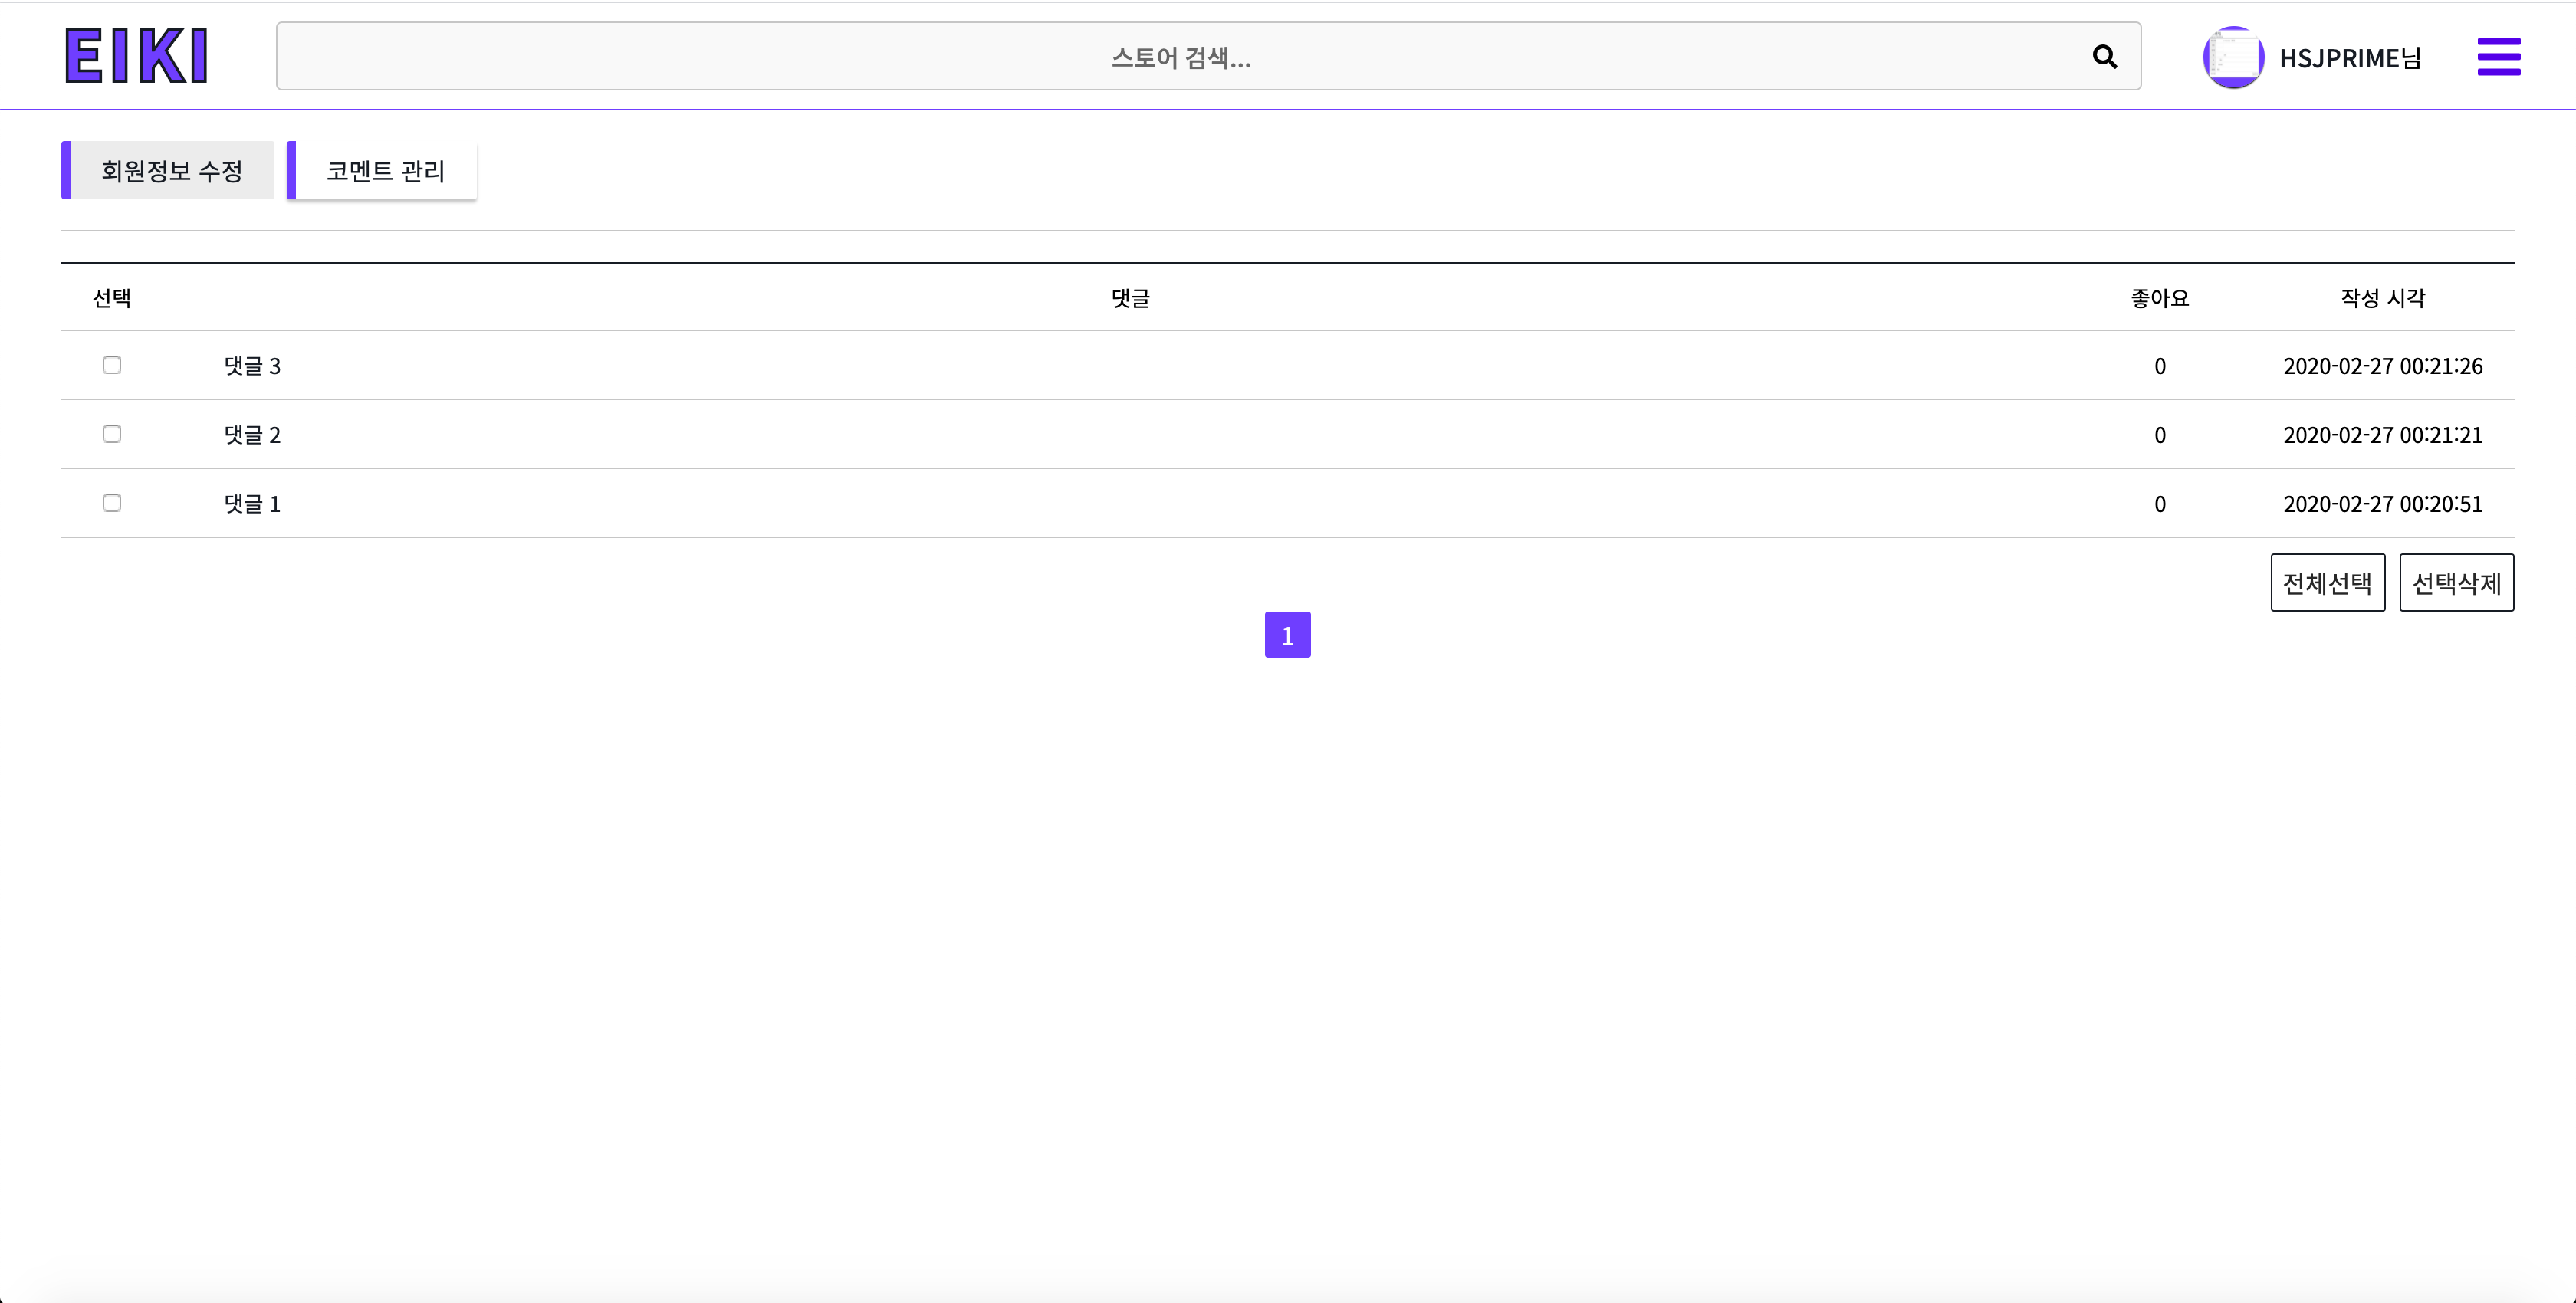Switch to 회원정보 수정 tab

[171, 171]
